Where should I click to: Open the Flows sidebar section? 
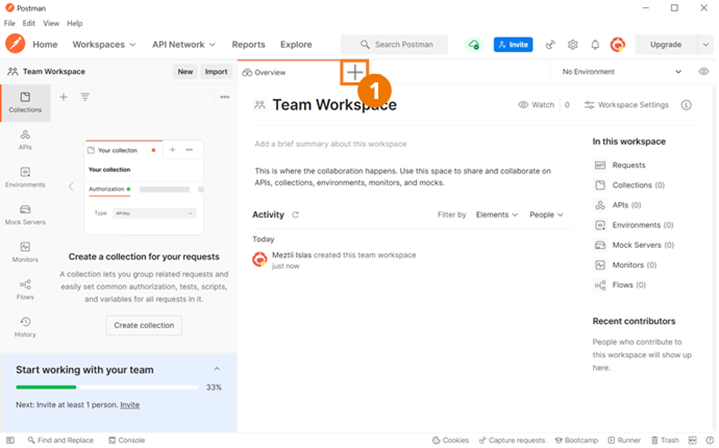pos(25,290)
